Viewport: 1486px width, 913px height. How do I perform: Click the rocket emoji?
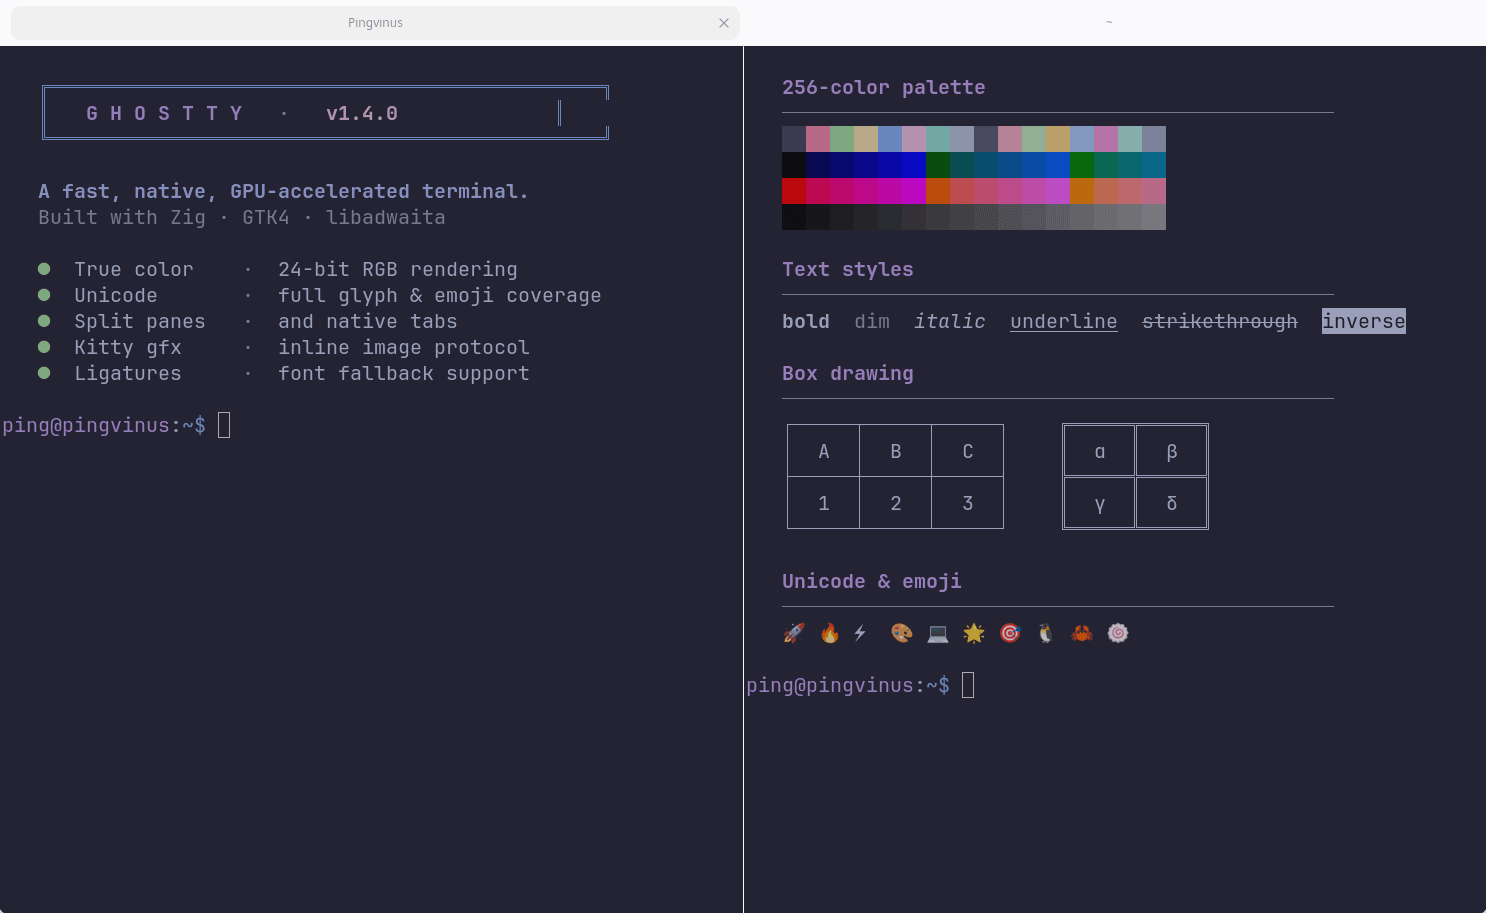click(x=794, y=633)
